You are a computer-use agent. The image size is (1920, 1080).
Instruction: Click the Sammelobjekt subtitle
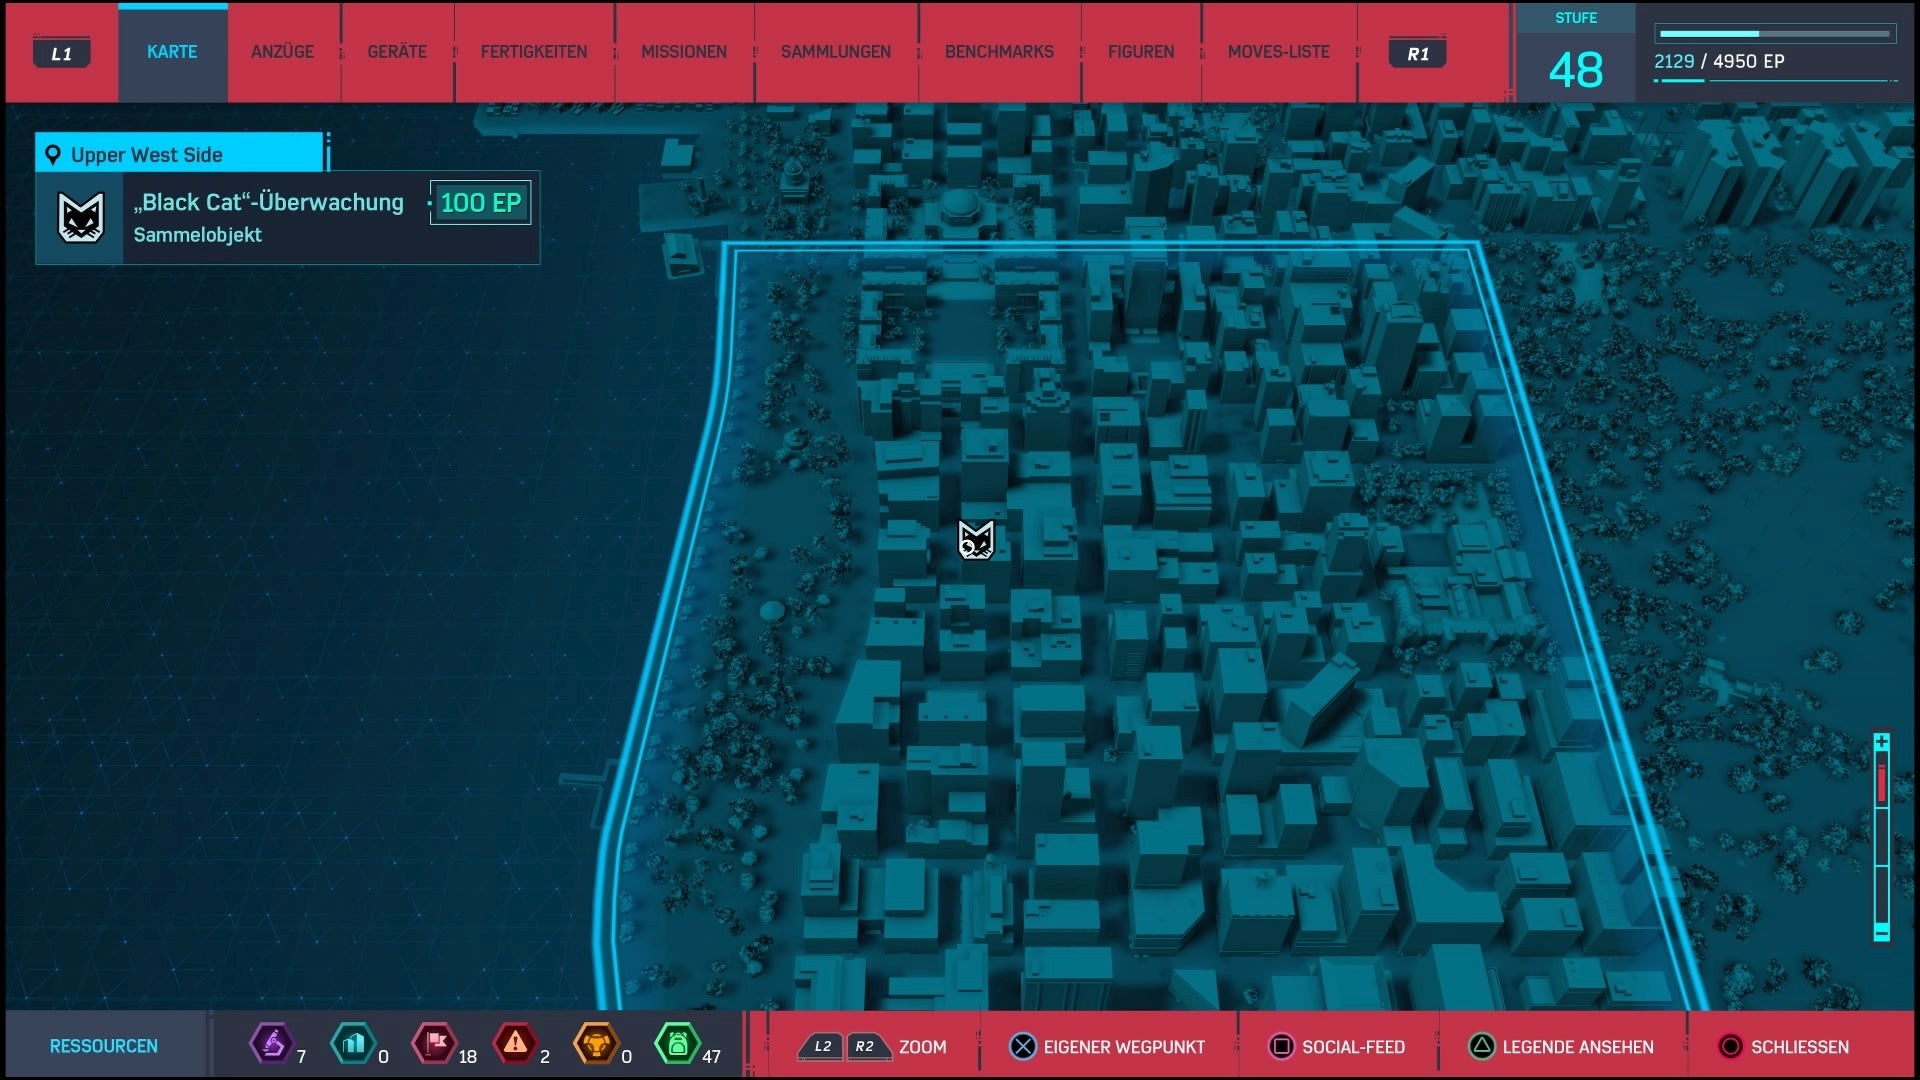[x=198, y=235]
